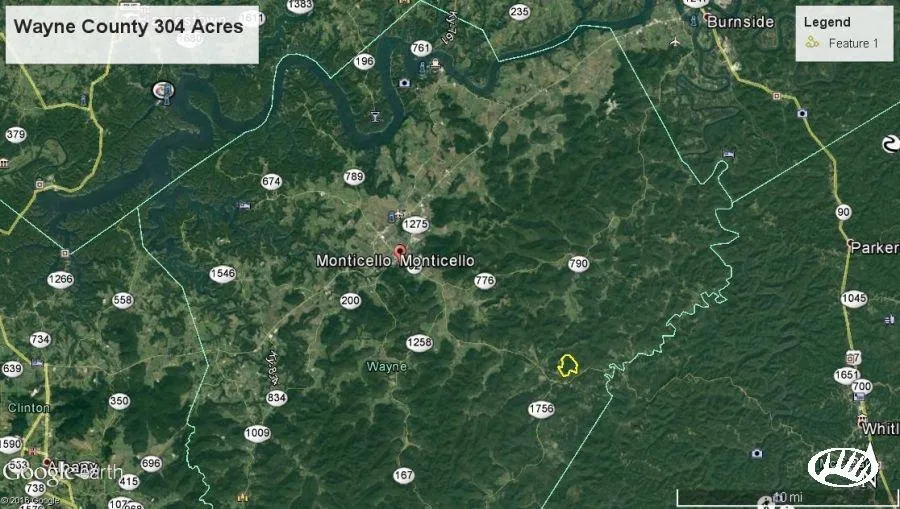
Task: Click the route 834 road marker
Action: click(277, 398)
